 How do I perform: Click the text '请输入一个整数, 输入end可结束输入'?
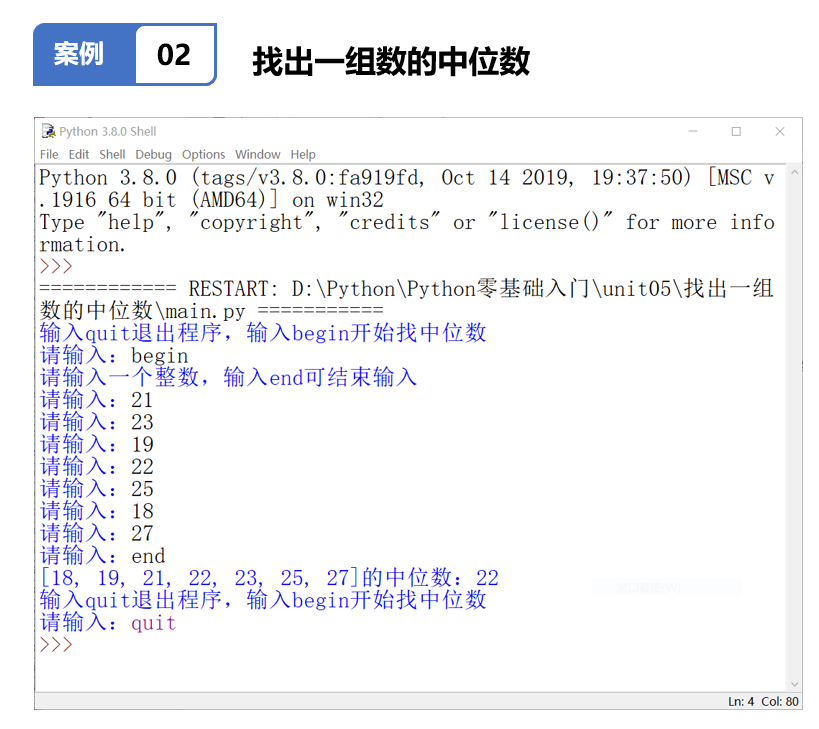228,378
